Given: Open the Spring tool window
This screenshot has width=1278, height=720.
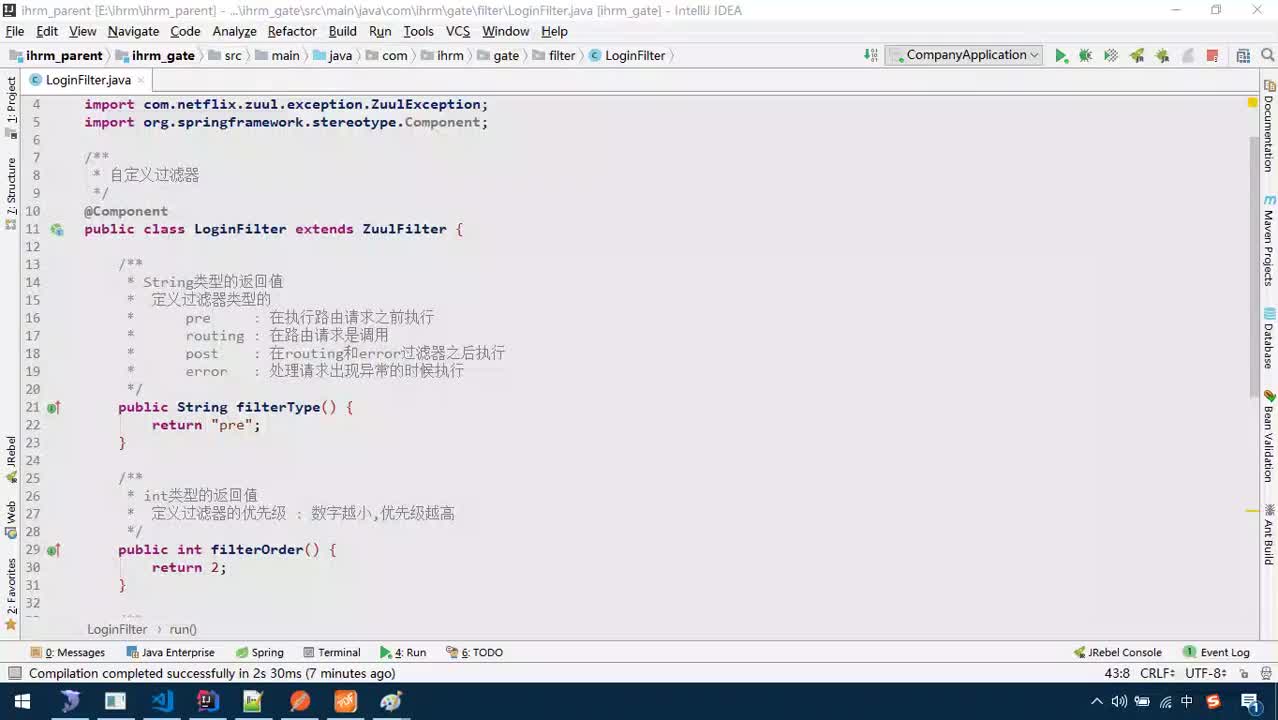Looking at the screenshot, I should (260, 652).
